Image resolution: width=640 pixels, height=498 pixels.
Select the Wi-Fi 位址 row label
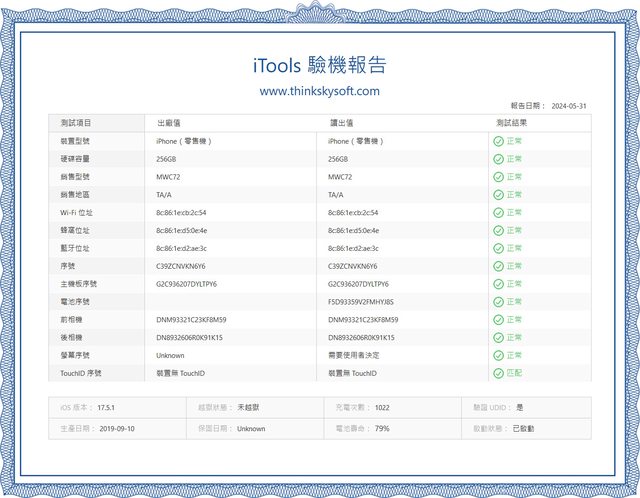point(76,213)
